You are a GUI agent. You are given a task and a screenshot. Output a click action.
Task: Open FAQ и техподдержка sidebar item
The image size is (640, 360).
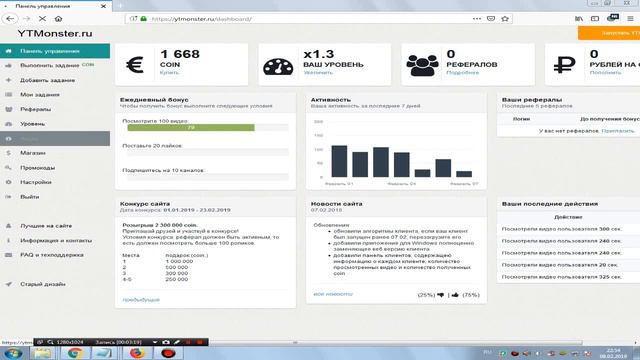point(55,255)
